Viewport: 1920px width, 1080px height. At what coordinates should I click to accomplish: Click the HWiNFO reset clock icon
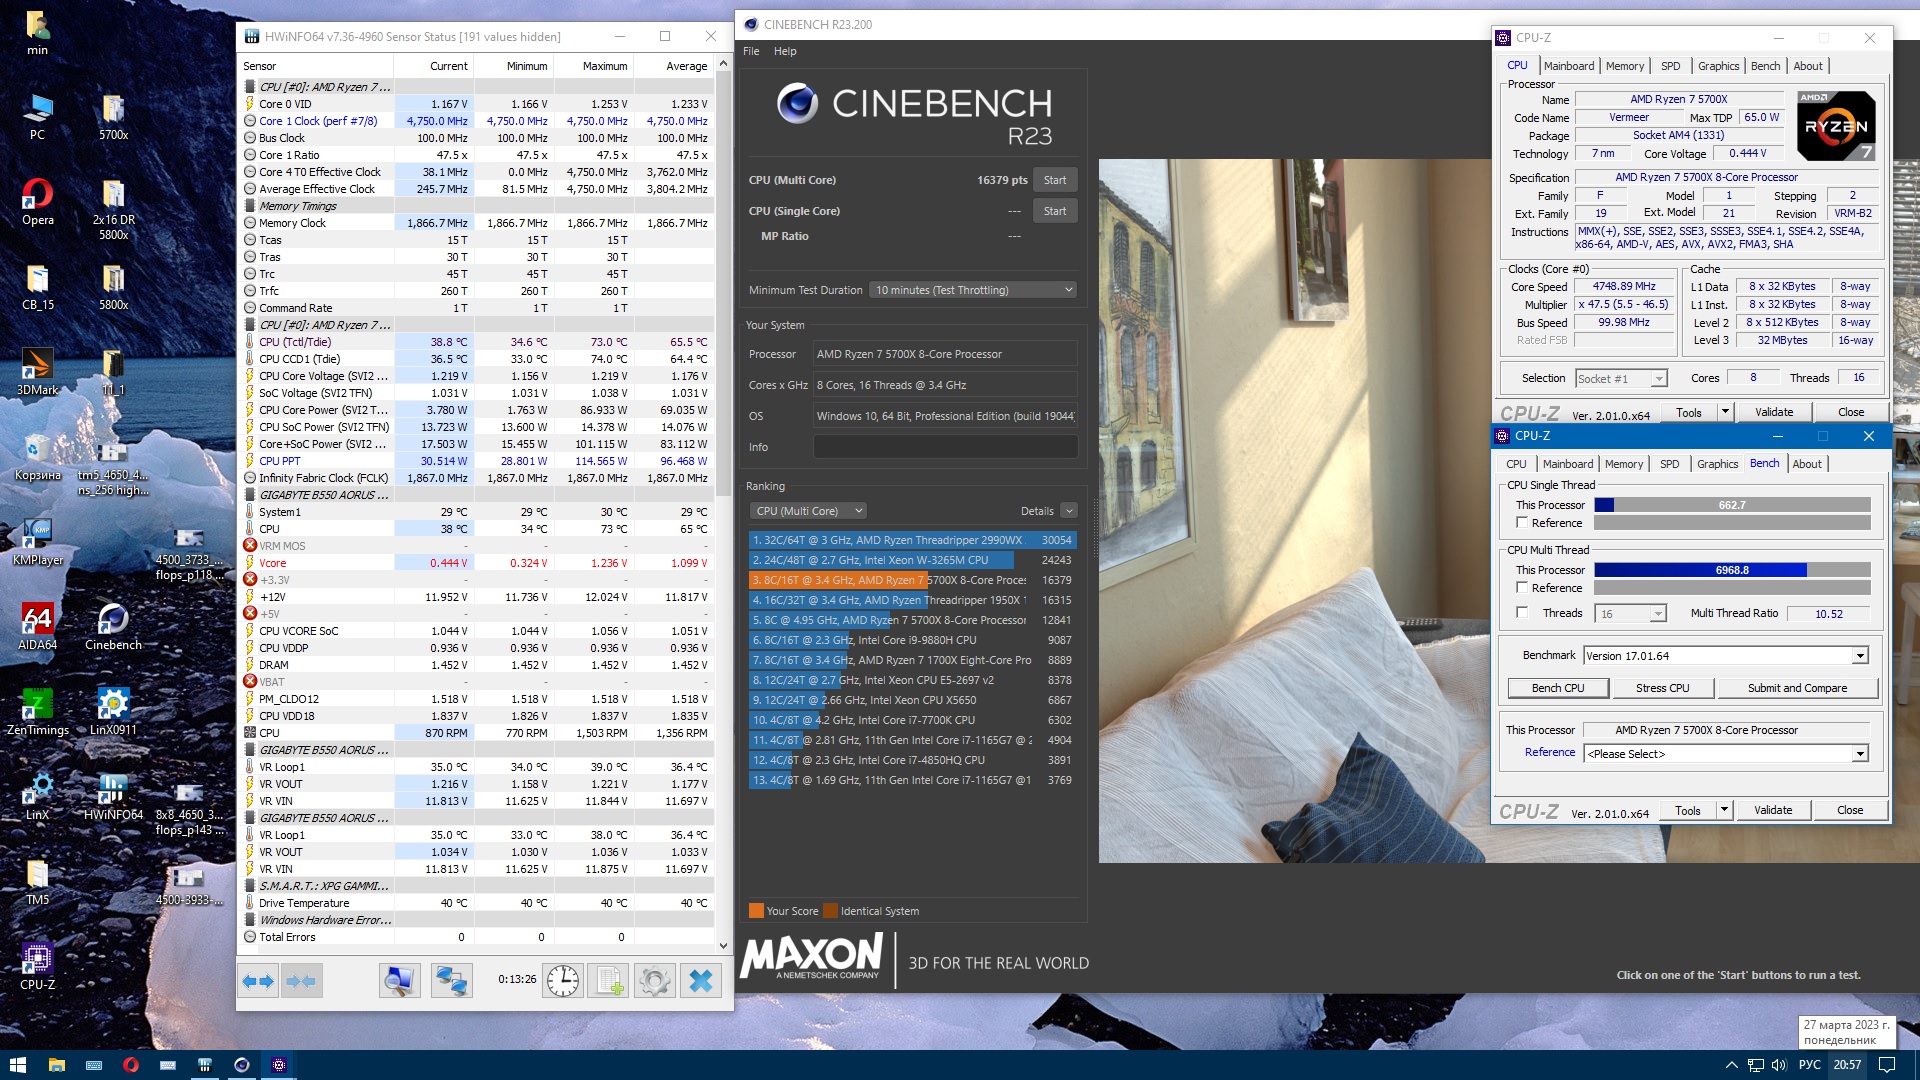point(563,981)
